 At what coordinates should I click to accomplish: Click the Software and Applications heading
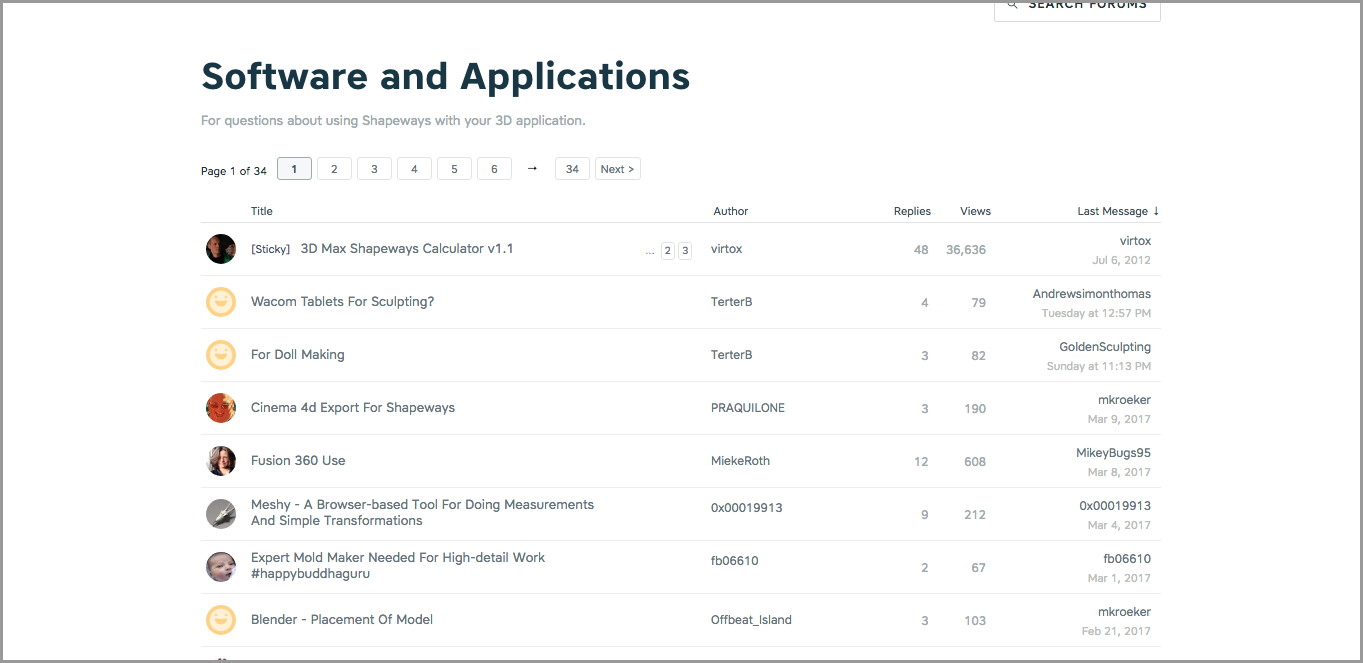[445, 76]
